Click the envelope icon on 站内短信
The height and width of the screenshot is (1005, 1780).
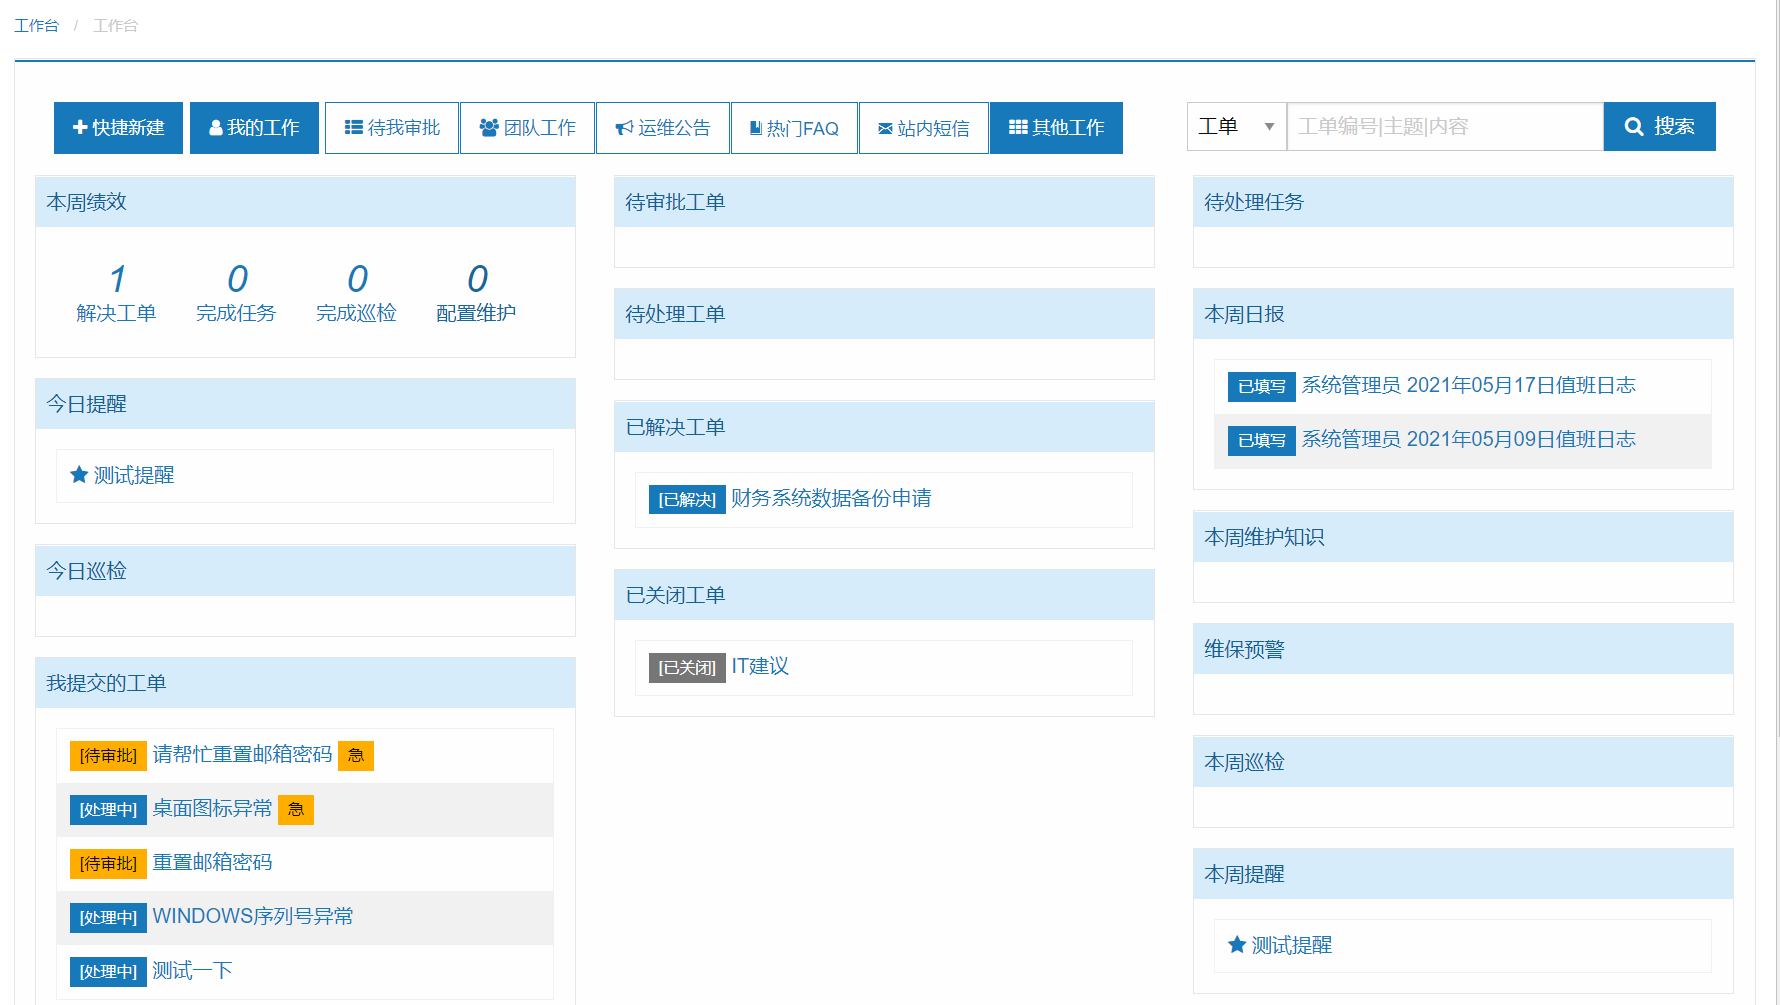tap(885, 128)
